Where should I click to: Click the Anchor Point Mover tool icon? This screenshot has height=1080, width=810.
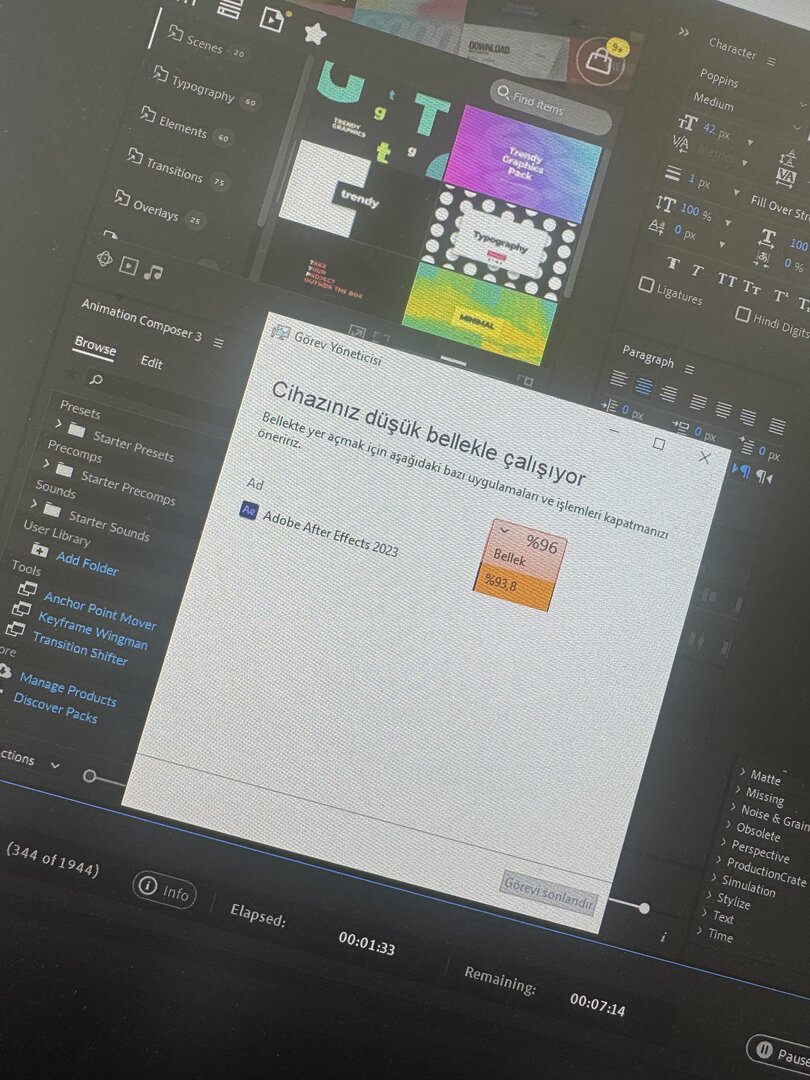click(x=28, y=589)
